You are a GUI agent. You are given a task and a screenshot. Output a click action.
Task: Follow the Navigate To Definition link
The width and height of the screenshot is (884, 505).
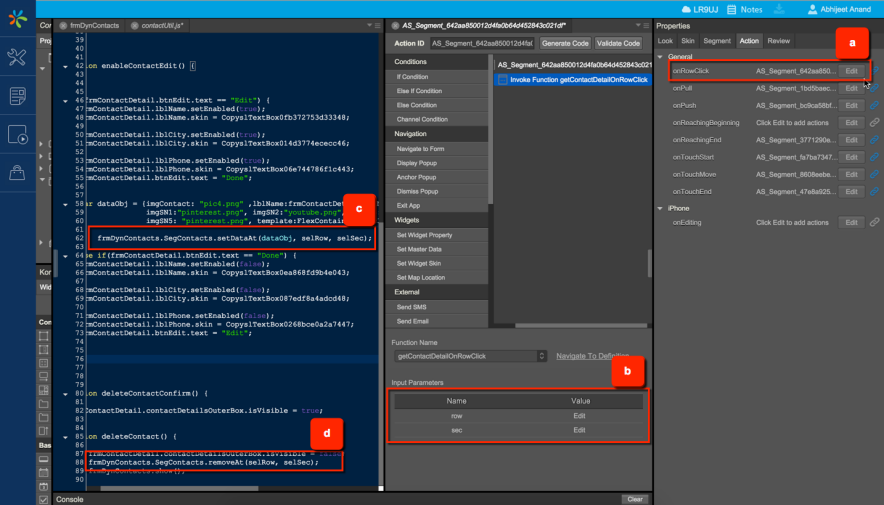coord(592,356)
